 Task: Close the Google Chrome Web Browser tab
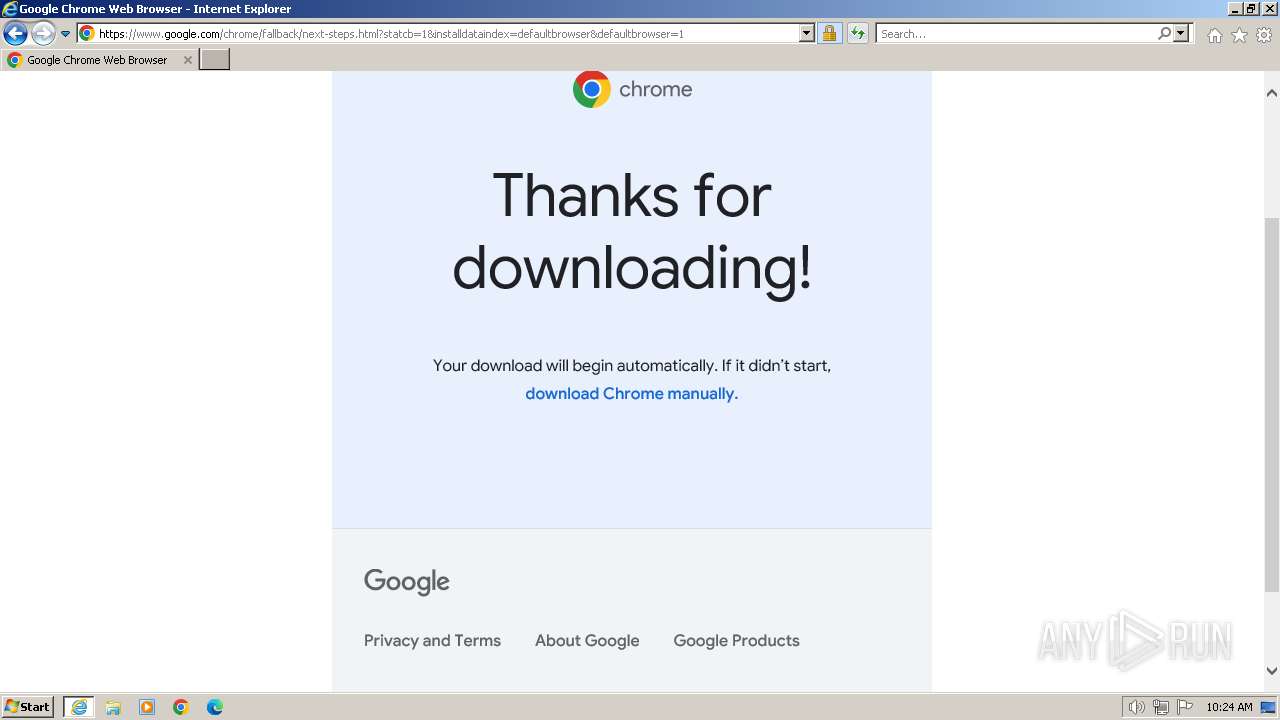tap(187, 60)
